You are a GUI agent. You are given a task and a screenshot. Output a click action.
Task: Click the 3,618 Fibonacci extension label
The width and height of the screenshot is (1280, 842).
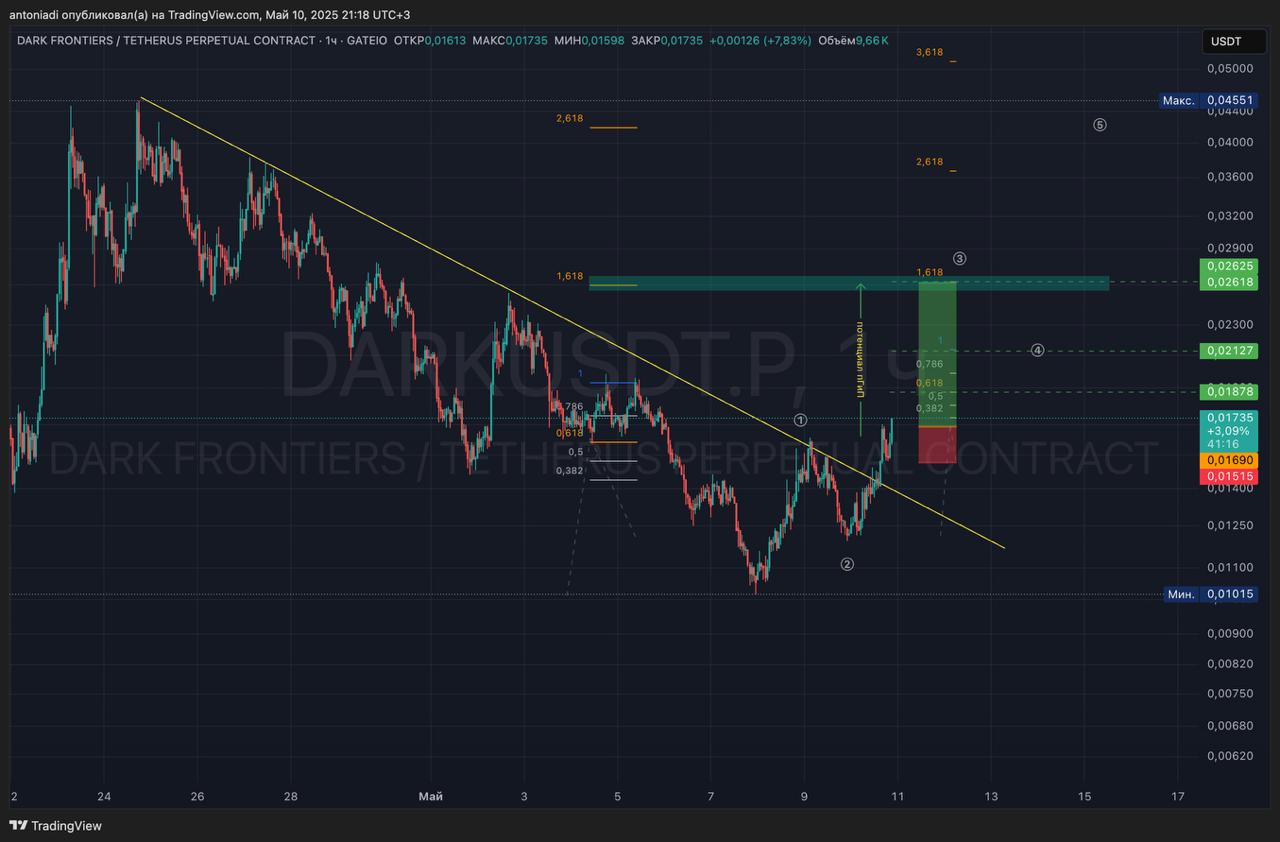pos(929,52)
